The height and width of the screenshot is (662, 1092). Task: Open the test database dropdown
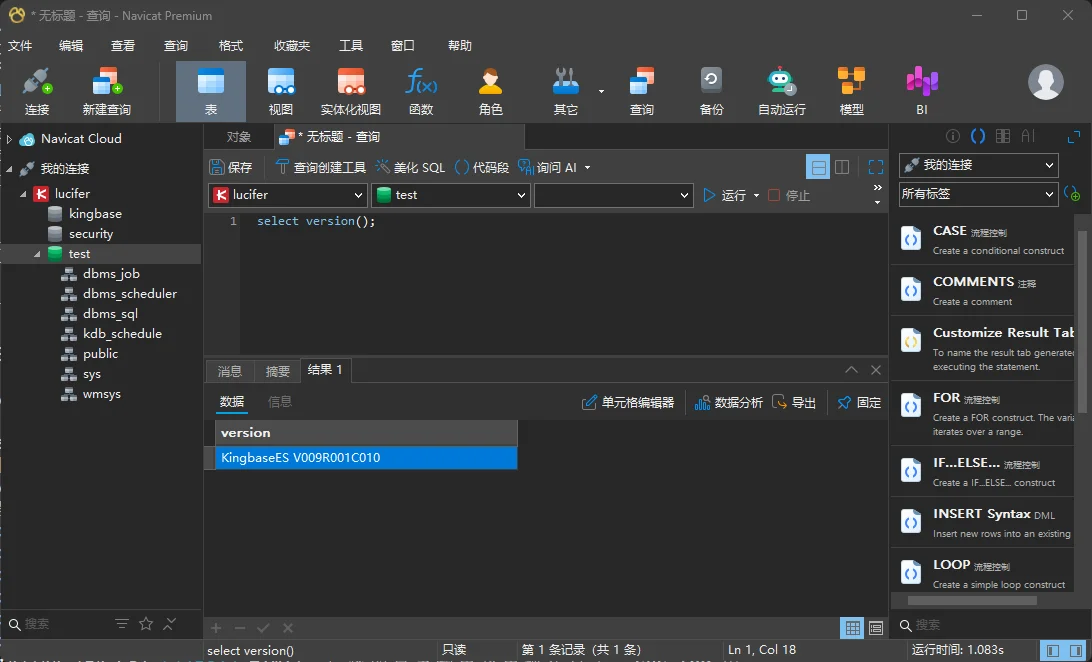pos(450,195)
